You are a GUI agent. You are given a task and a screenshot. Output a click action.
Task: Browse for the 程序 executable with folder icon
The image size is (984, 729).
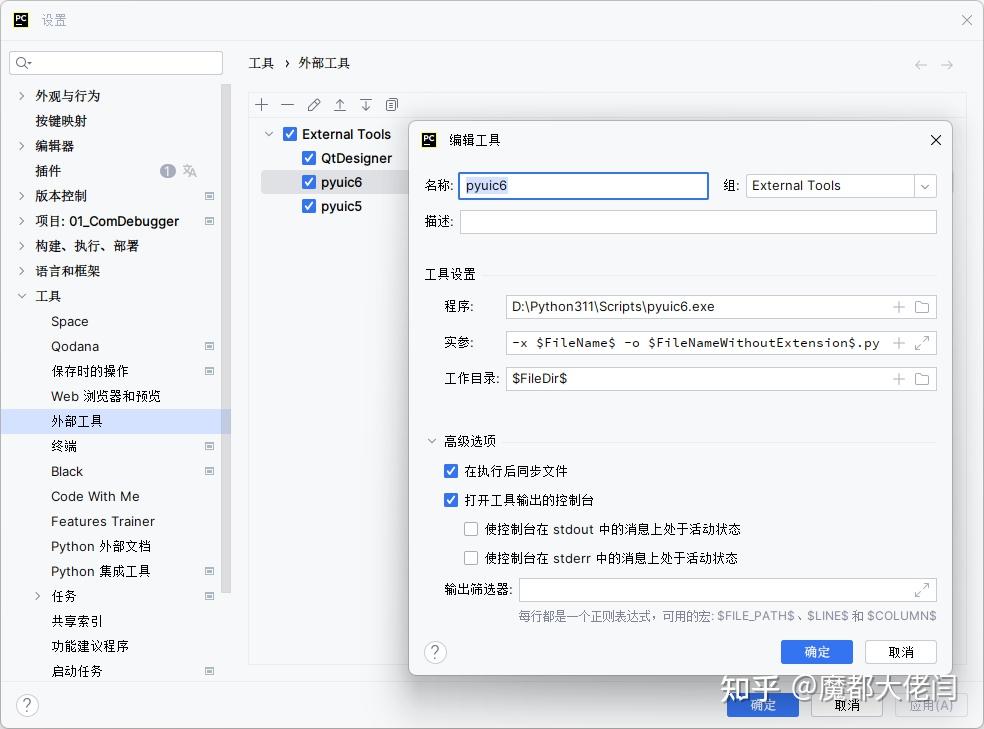(x=922, y=307)
